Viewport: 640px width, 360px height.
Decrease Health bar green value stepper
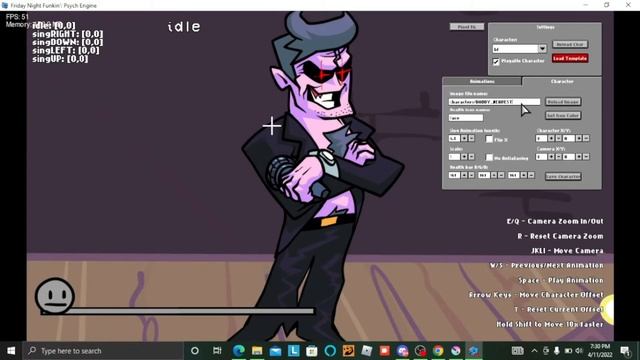click(x=501, y=175)
